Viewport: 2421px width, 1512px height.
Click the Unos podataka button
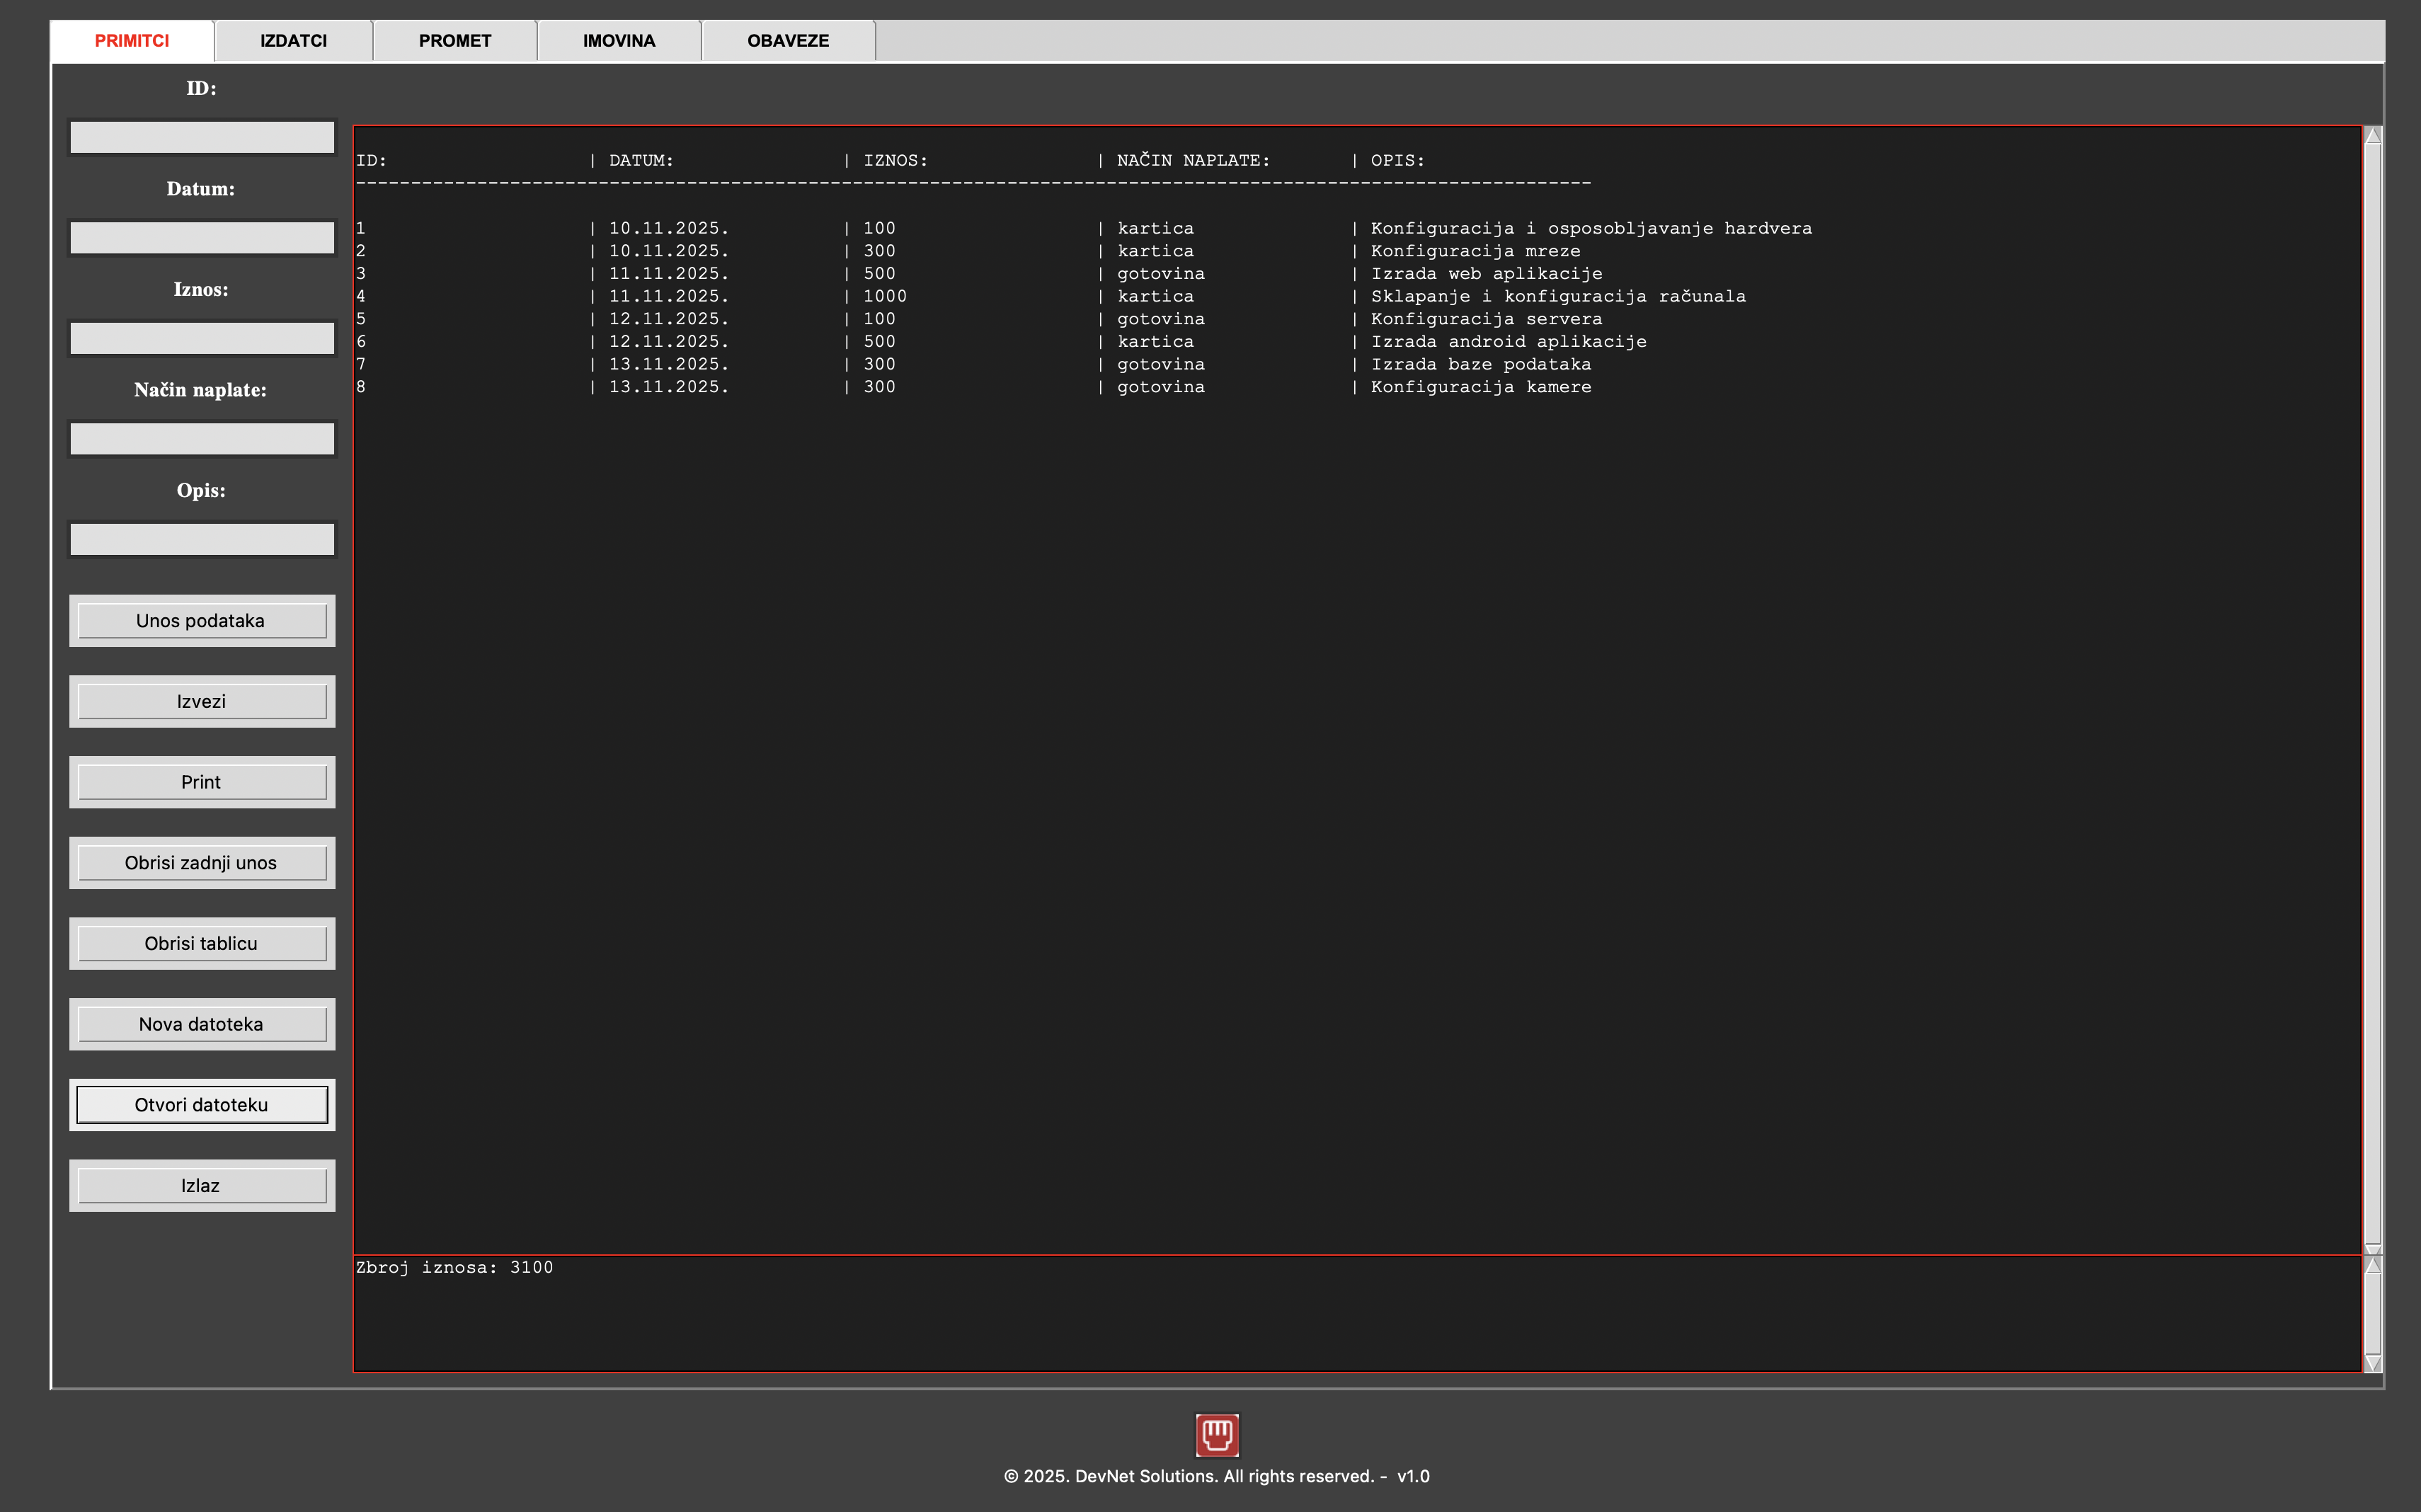click(202, 621)
